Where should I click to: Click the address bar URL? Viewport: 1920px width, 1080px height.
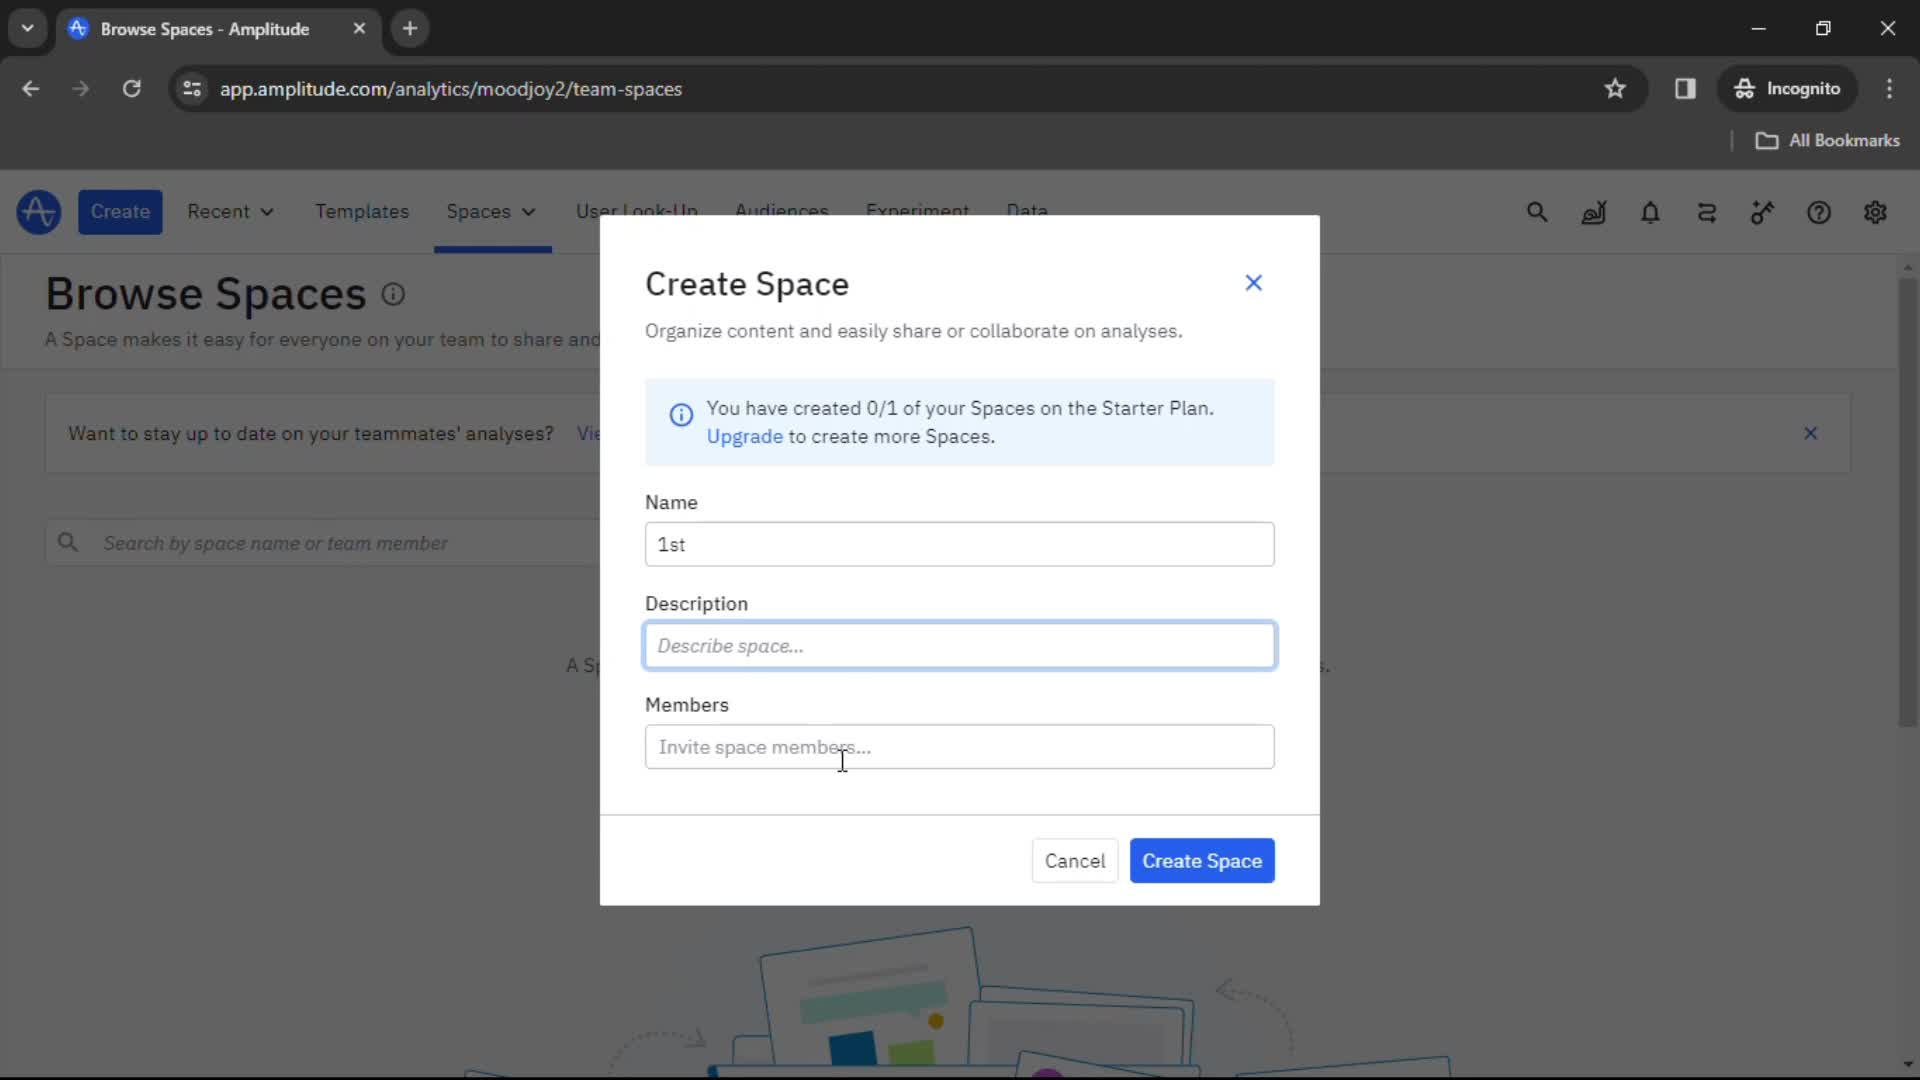tap(451, 89)
